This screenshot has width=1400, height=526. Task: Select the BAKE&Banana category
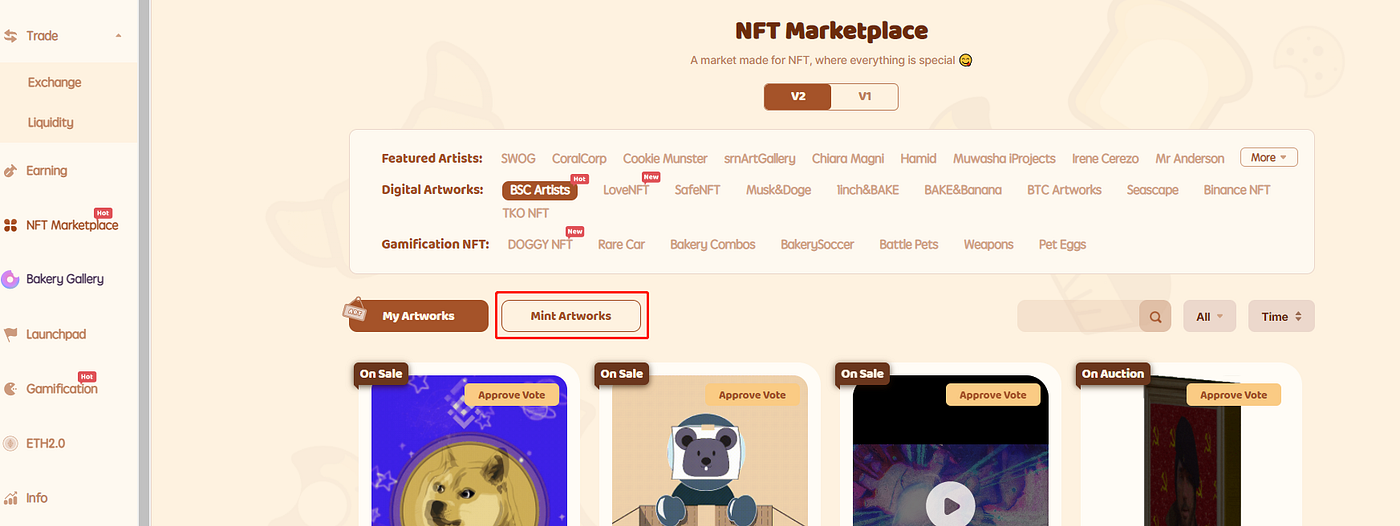[963, 190]
